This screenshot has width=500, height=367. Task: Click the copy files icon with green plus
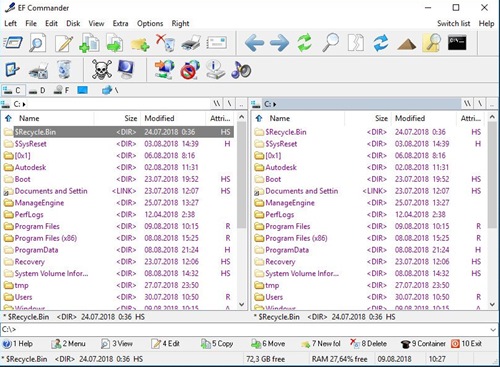(89, 43)
